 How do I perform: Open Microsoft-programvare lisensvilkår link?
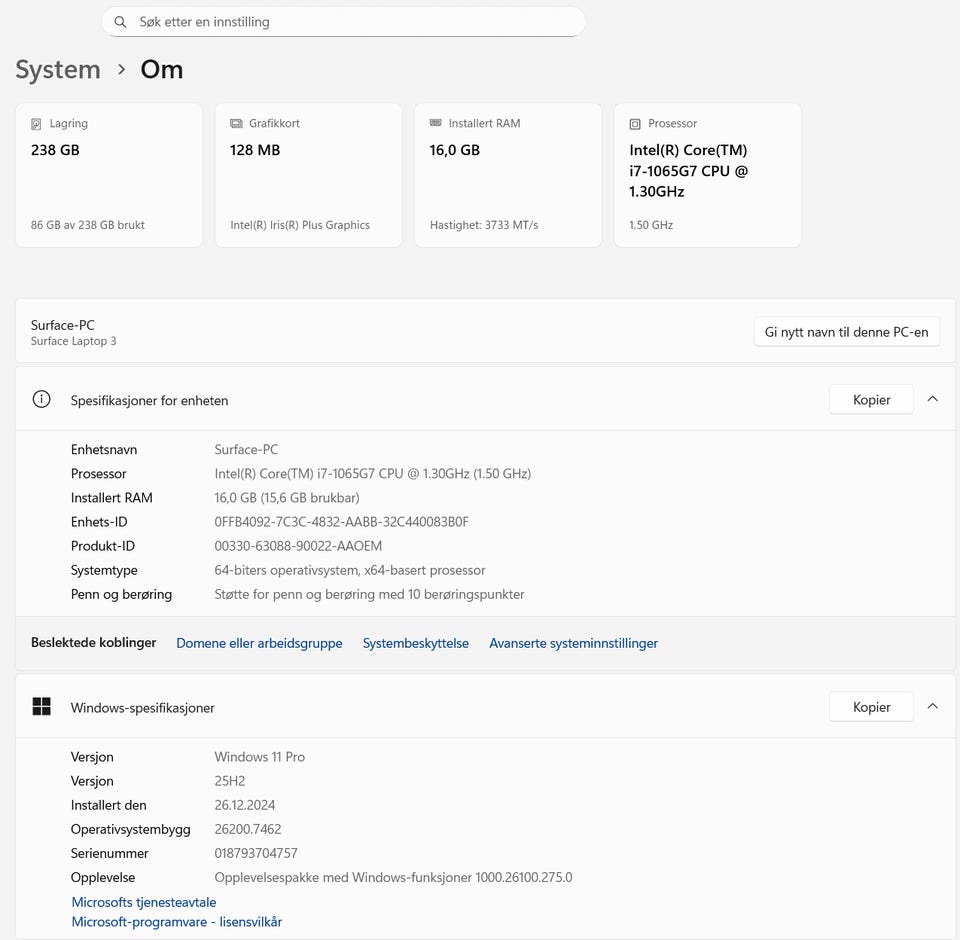[x=177, y=922]
